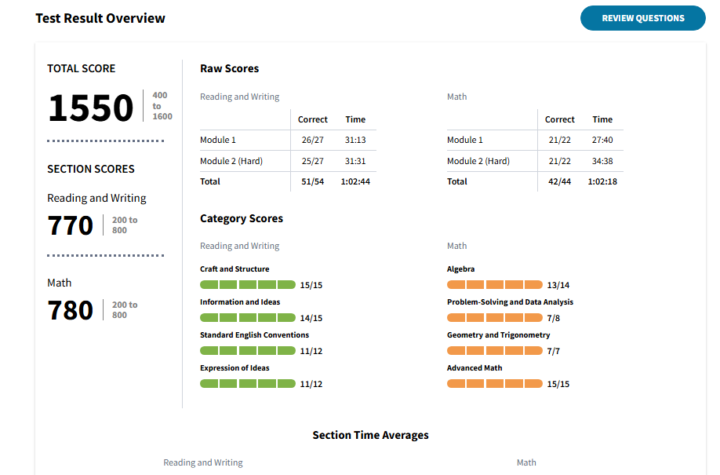720x475 pixels.
Task: Click the Raw Scores heading
Action: (x=229, y=69)
